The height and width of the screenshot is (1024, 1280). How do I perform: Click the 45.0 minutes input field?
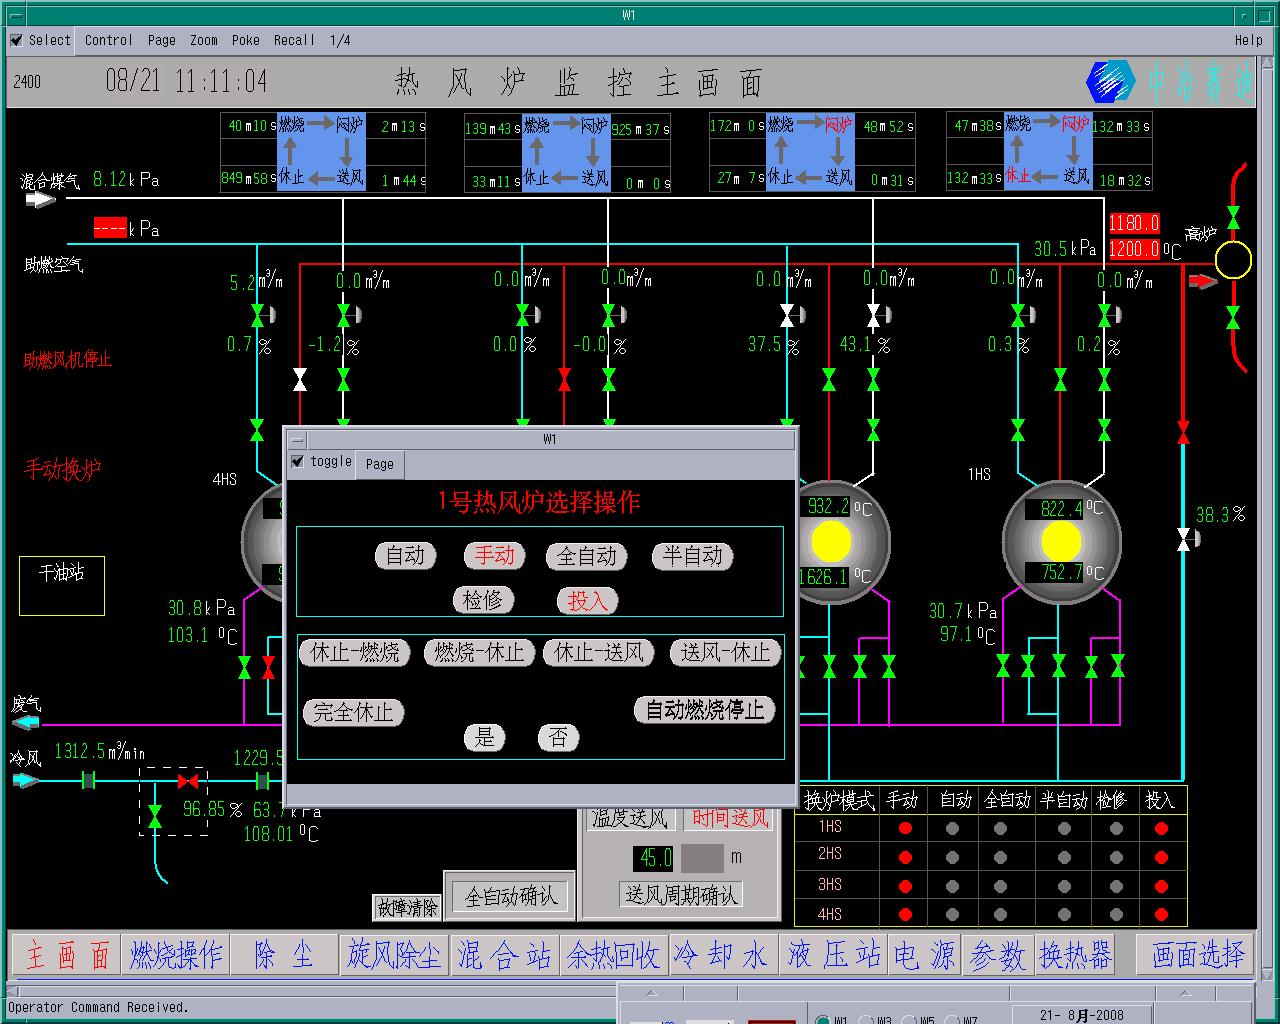(655, 858)
